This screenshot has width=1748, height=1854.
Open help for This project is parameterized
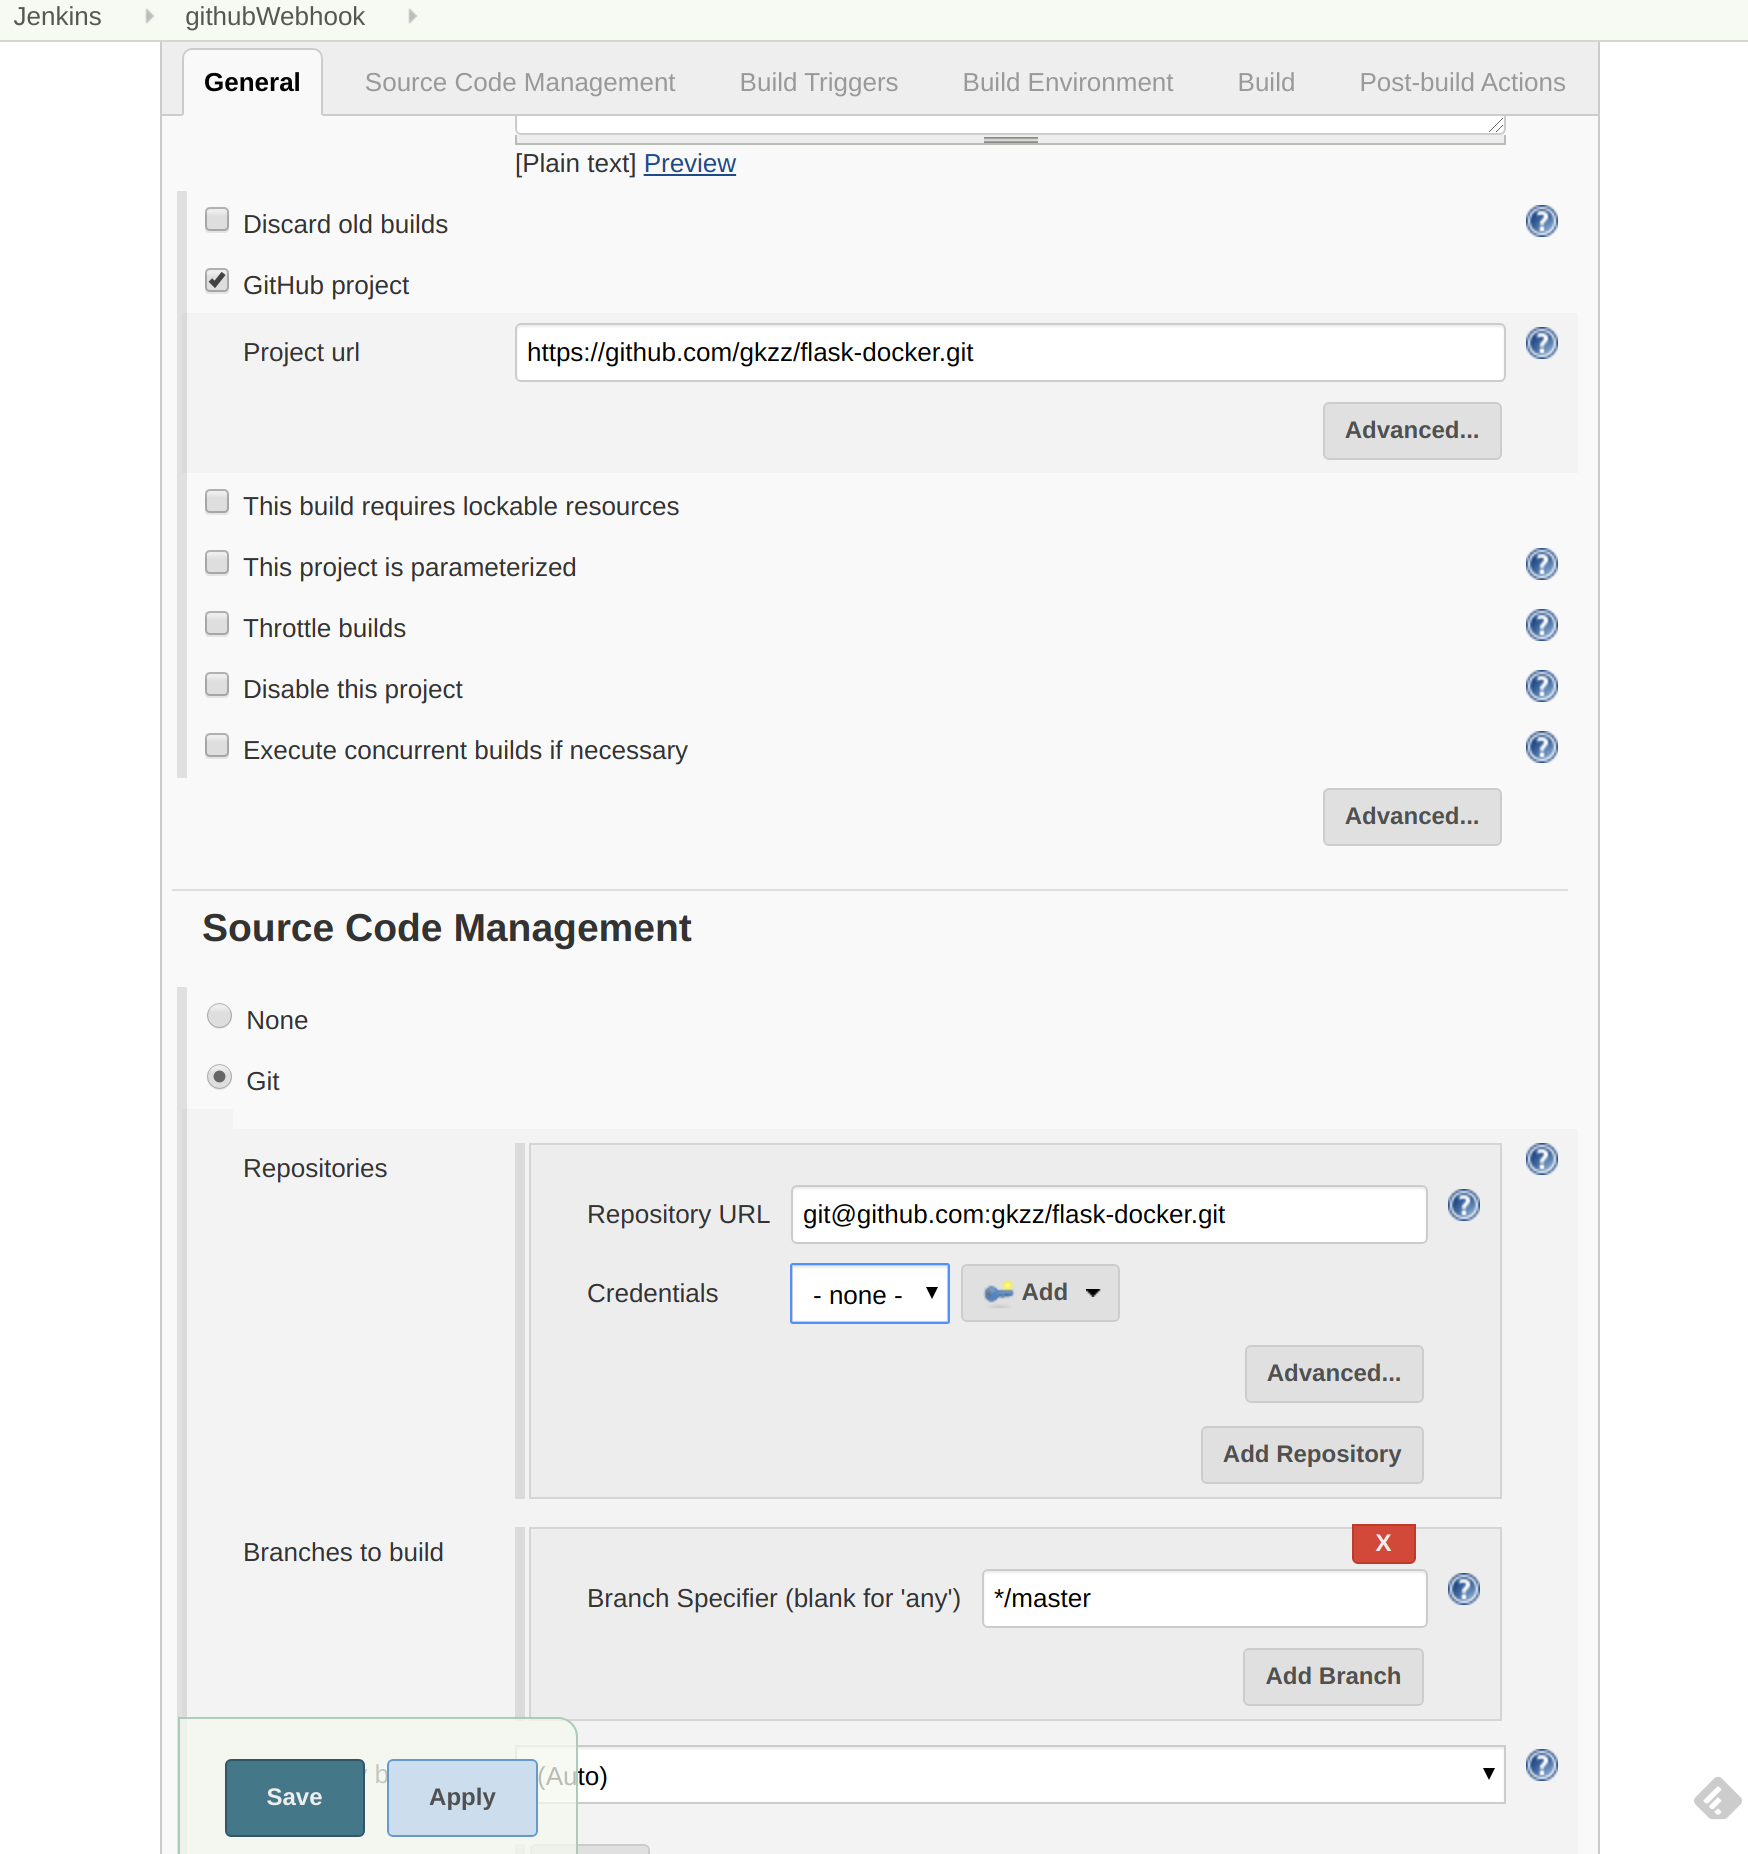pyautogui.click(x=1541, y=564)
